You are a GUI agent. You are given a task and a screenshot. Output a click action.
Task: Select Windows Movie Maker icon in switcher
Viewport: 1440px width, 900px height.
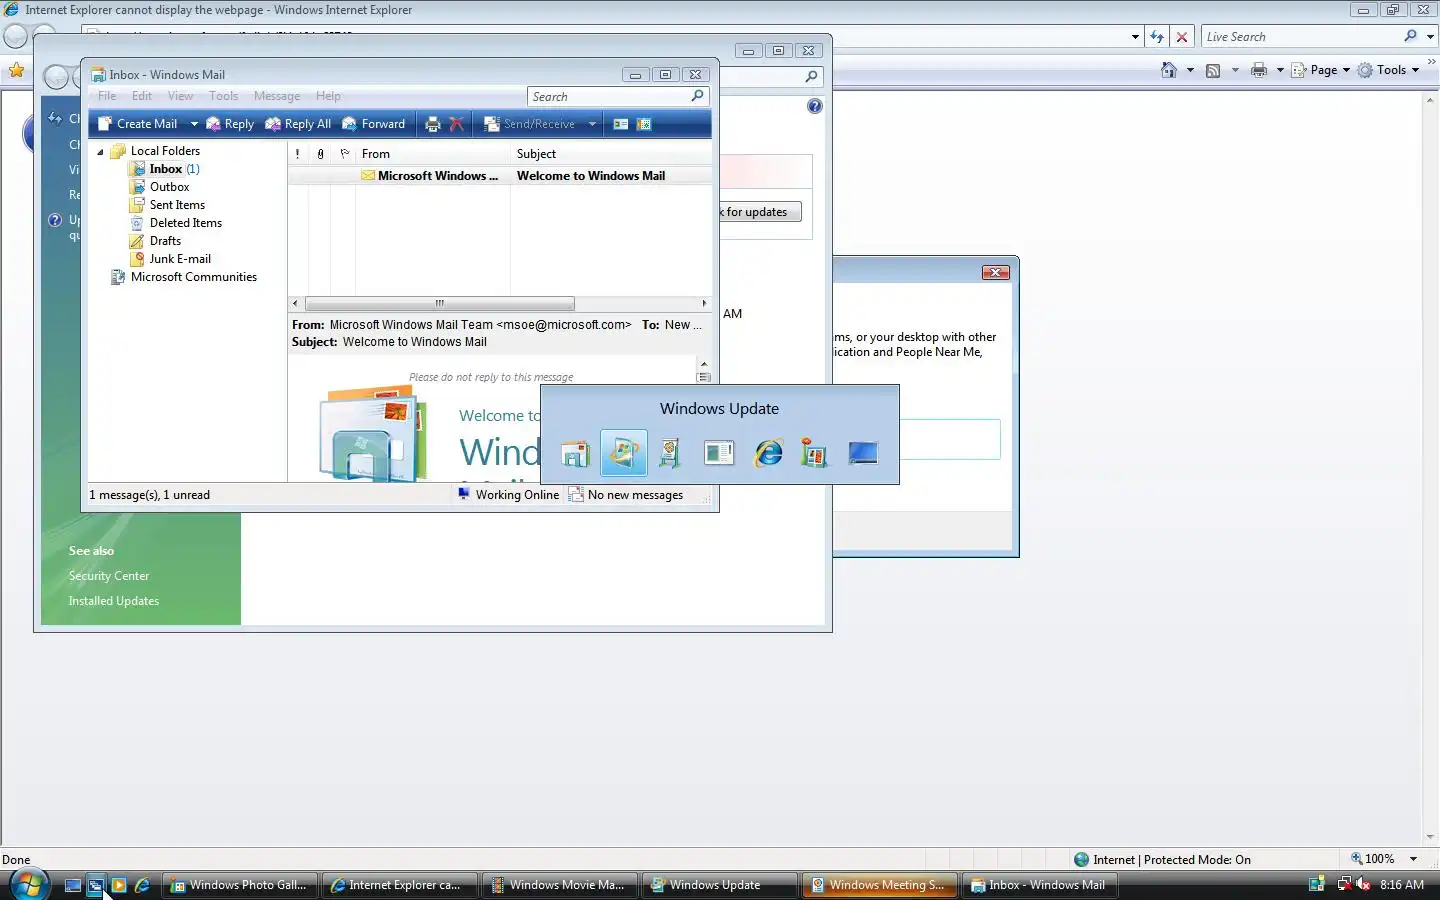(x=718, y=453)
